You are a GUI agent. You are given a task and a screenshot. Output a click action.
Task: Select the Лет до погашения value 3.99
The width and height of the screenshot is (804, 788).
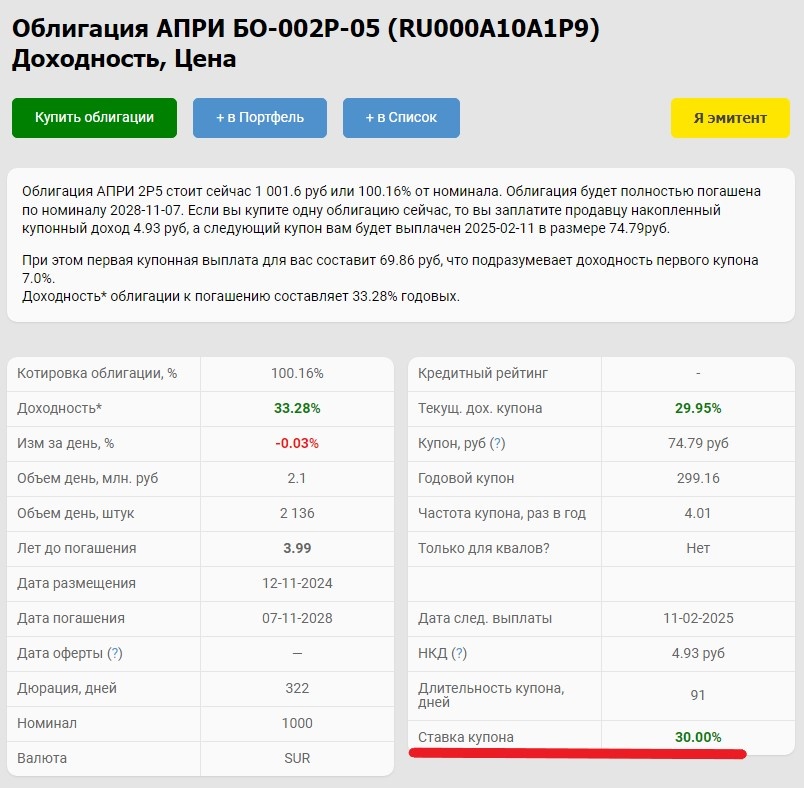297,548
